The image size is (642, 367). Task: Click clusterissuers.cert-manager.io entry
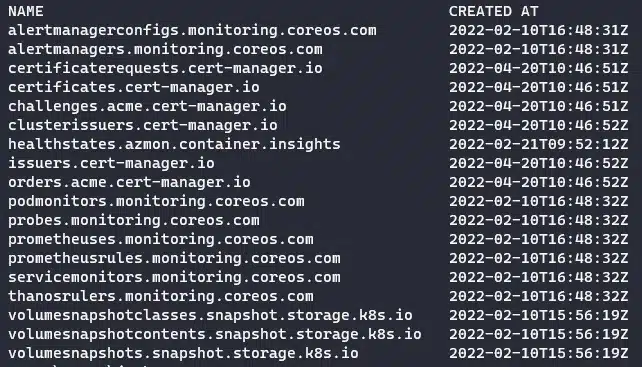coord(143,125)
